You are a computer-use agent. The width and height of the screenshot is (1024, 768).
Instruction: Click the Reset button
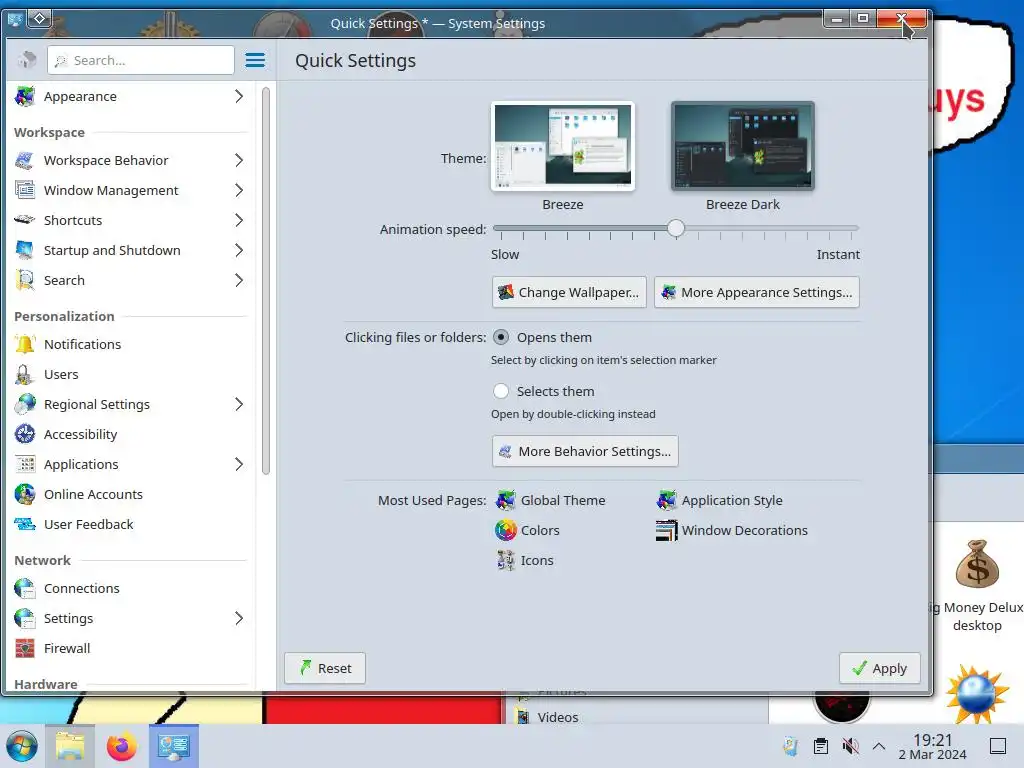(x=325, y=668)
